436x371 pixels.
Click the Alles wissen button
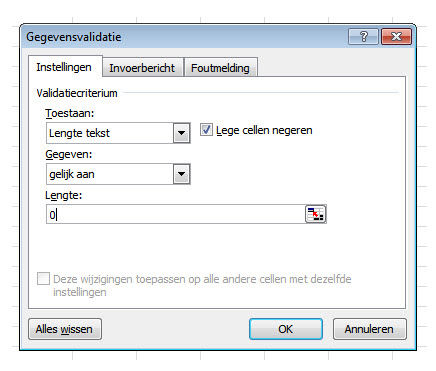point(64,329)
